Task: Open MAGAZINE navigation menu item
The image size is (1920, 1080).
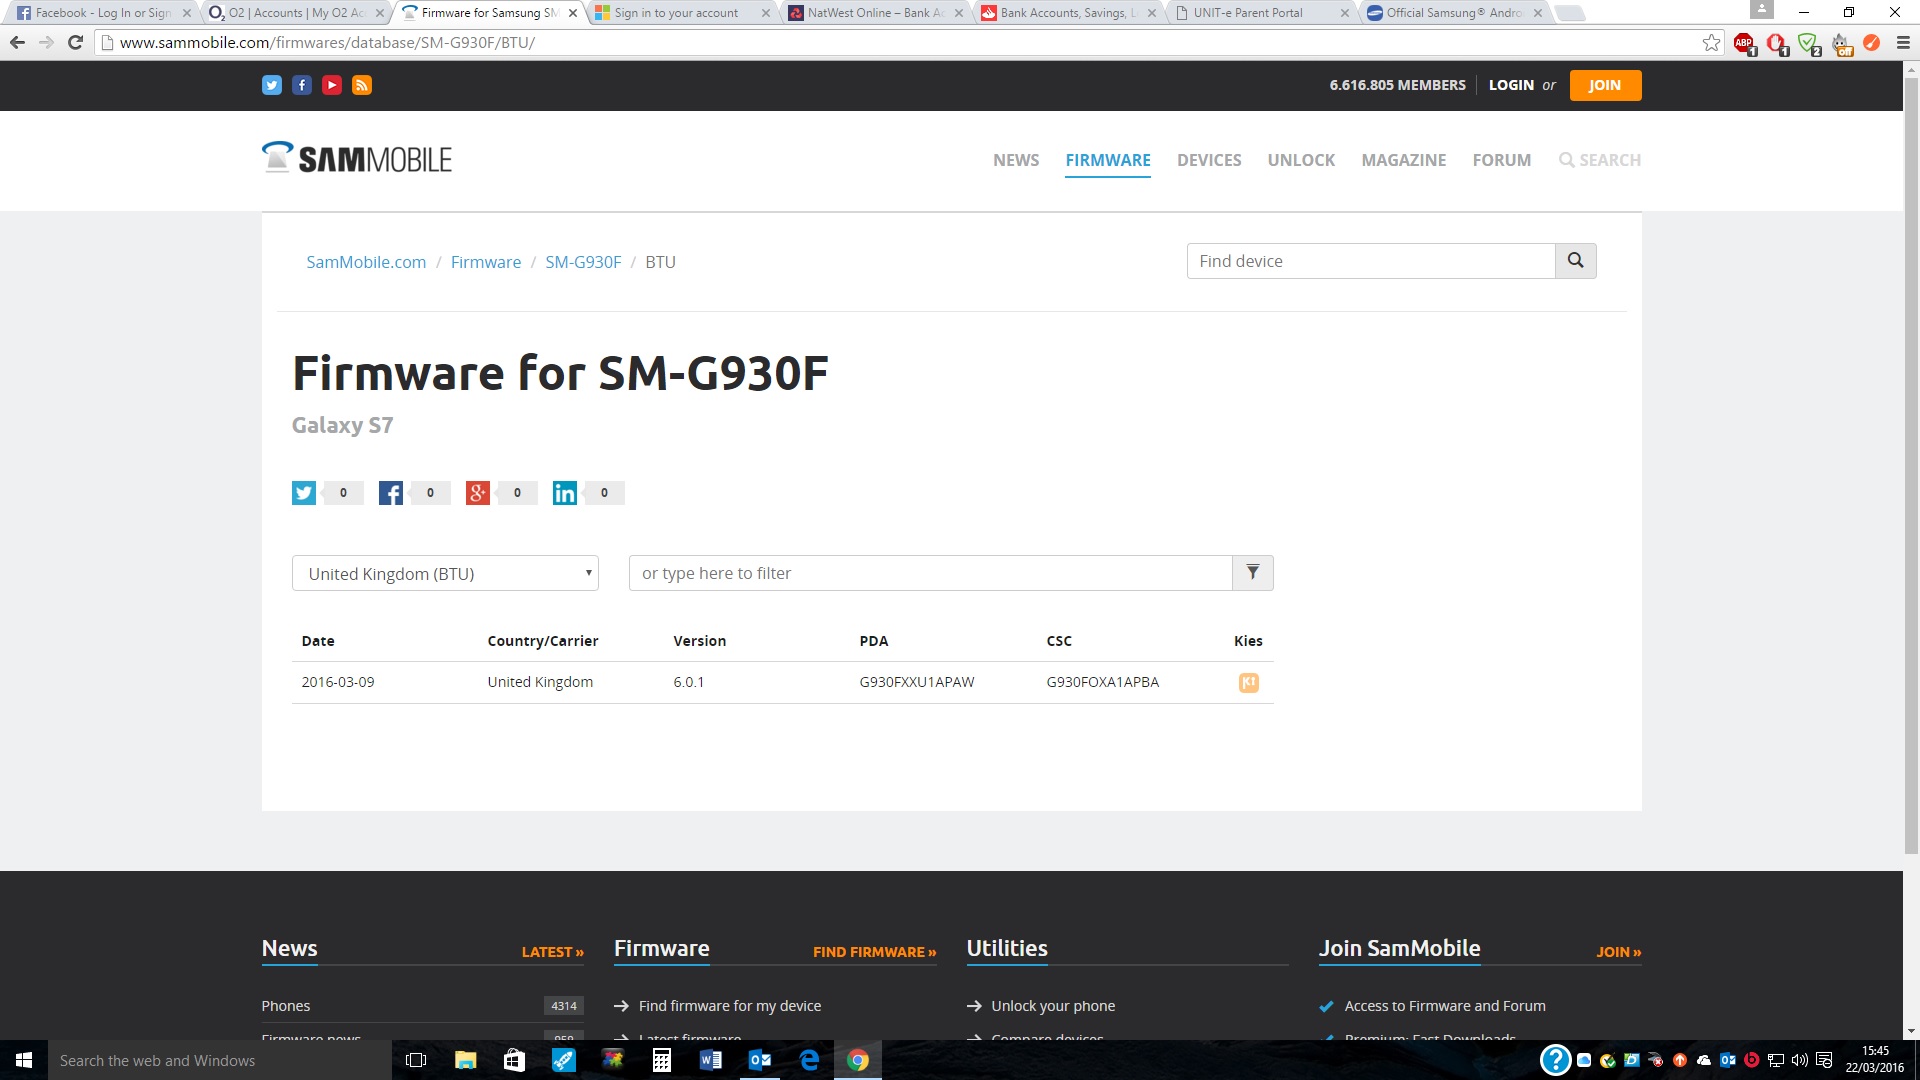Action: pos(1404,160)
